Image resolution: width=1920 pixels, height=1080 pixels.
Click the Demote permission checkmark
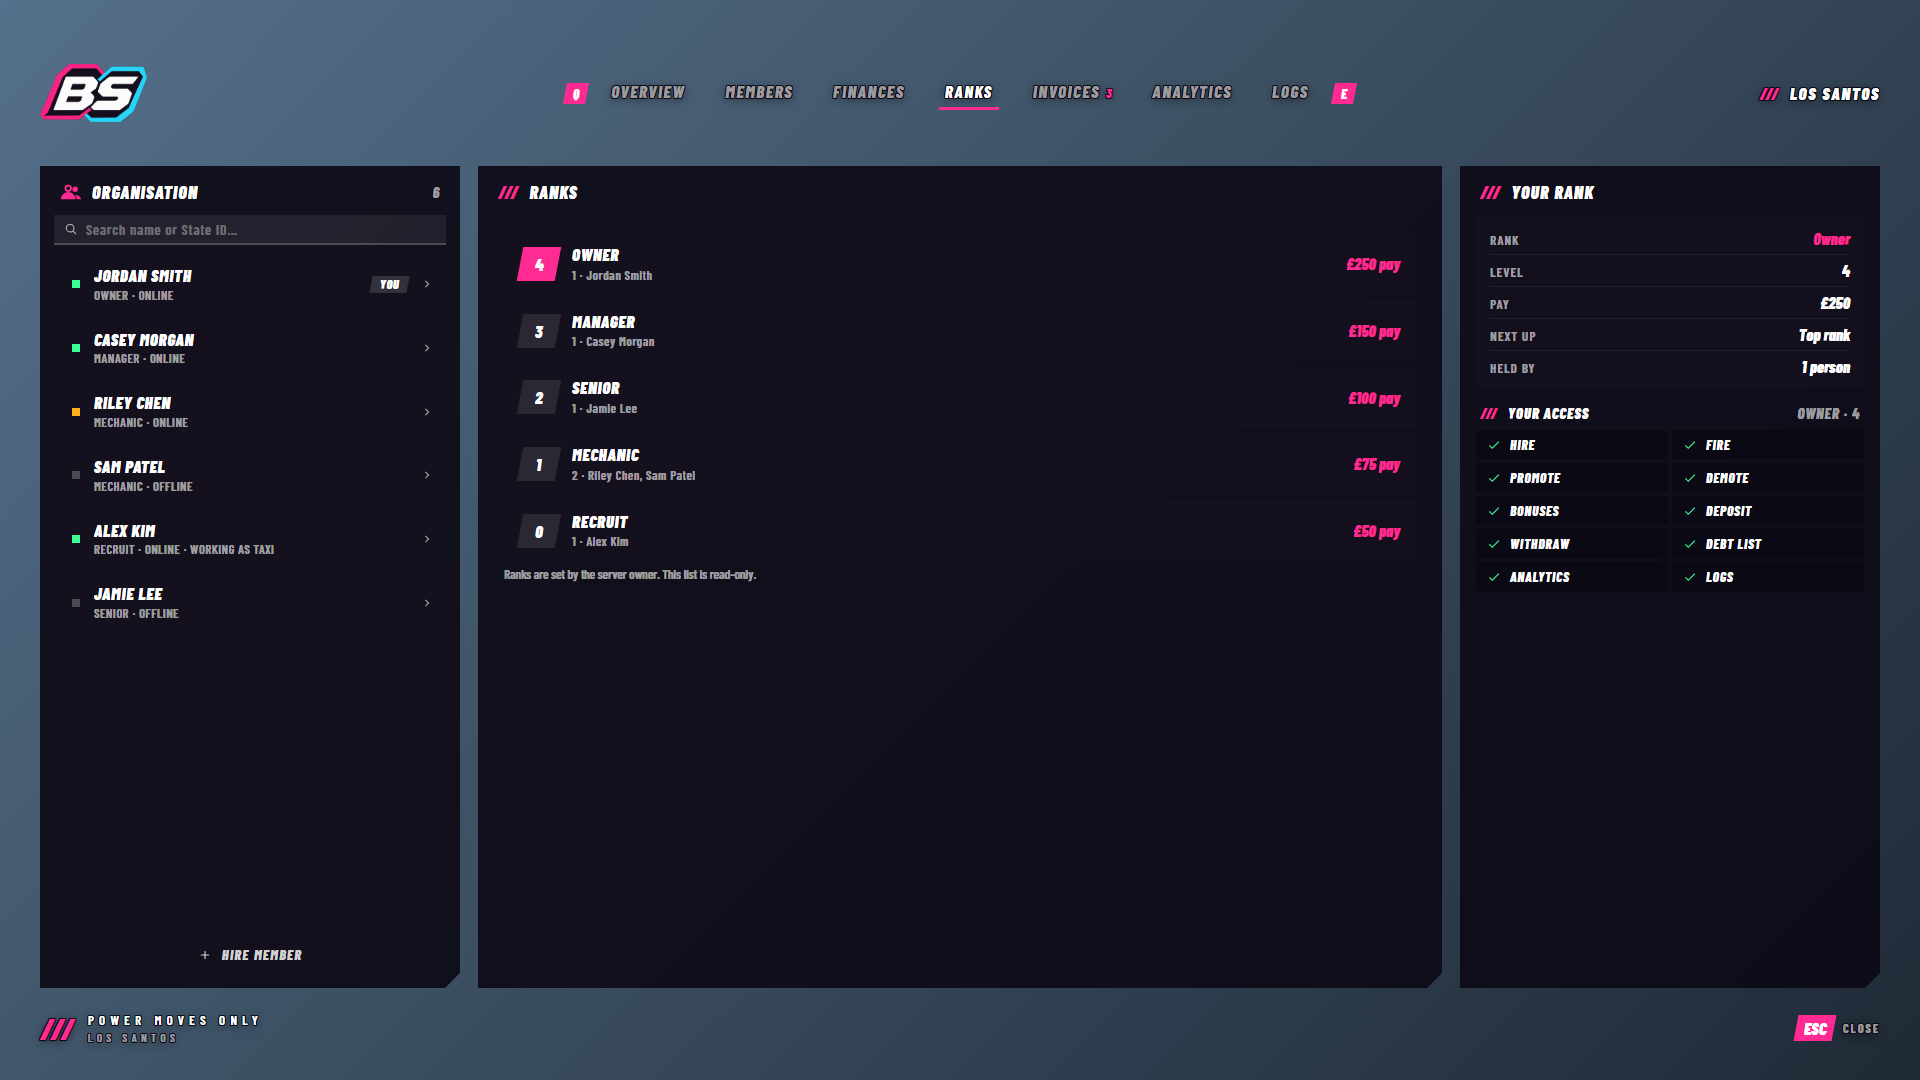click(x=1690, y=478)
